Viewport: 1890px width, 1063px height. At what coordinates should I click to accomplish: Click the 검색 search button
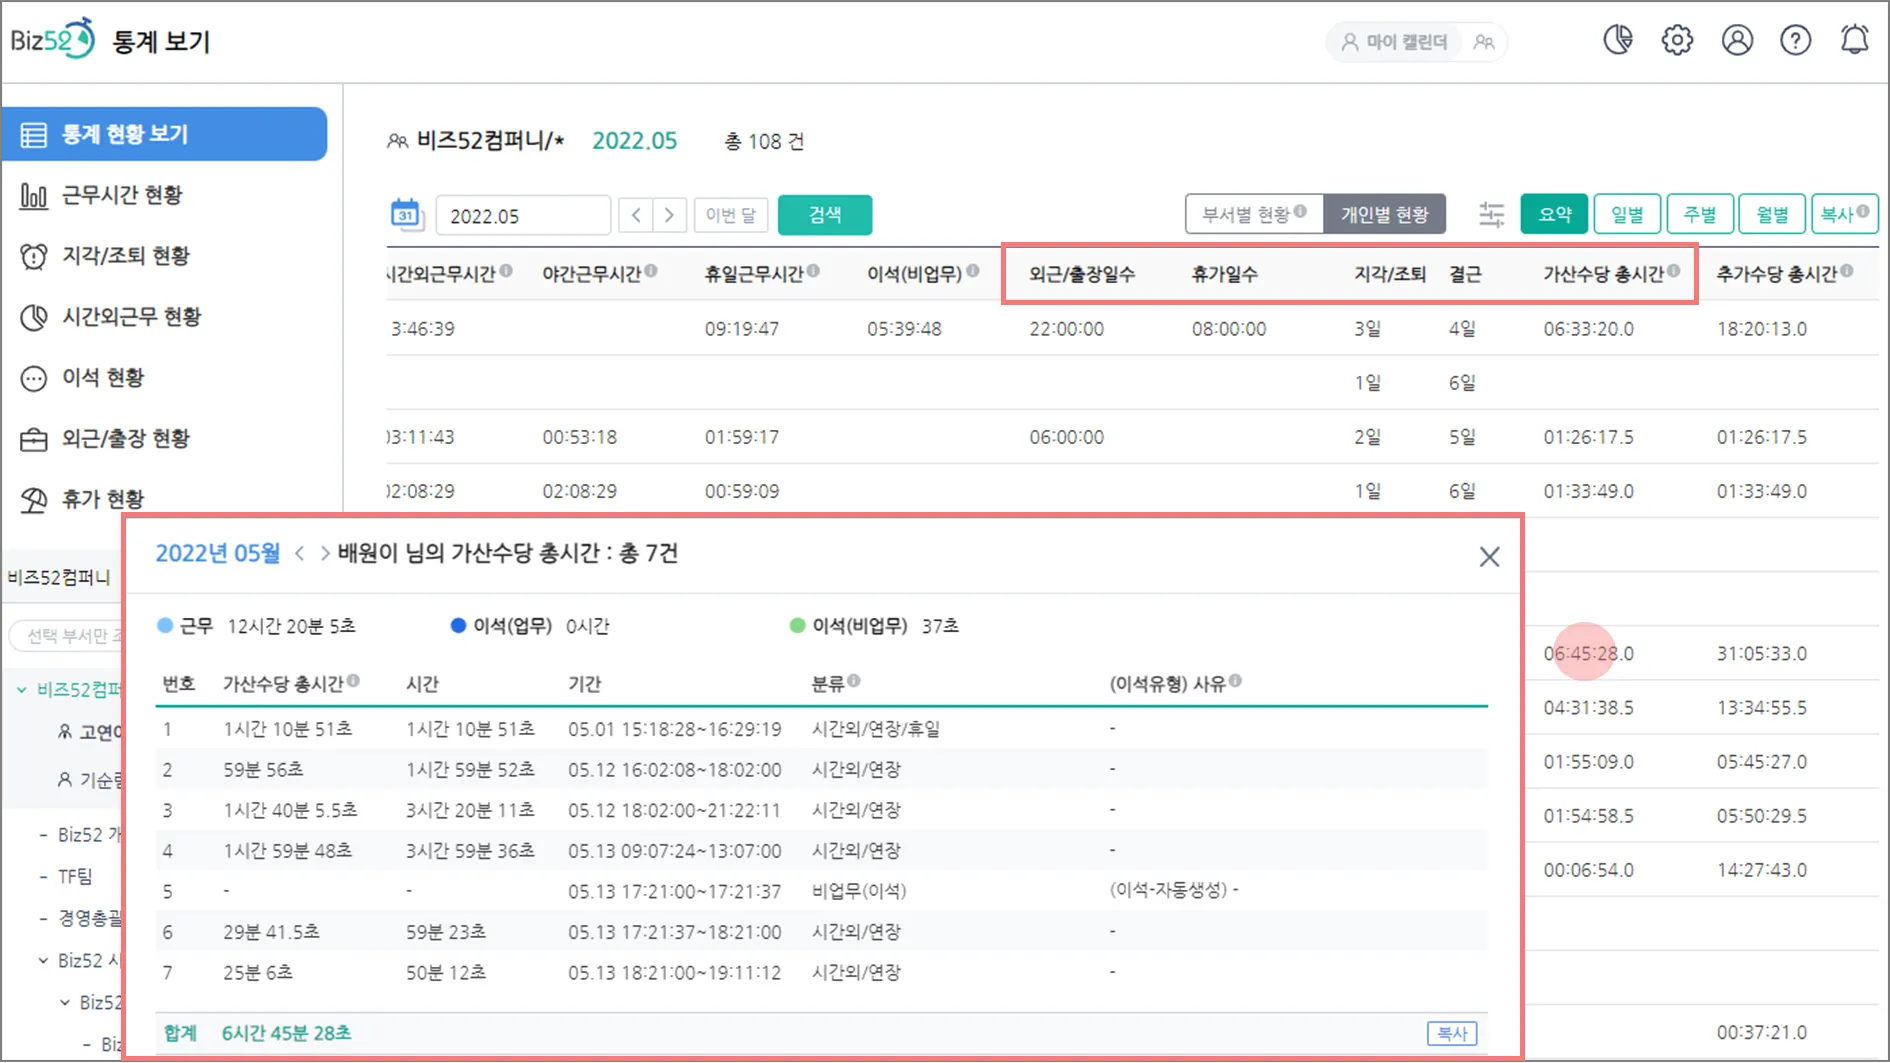825,215
